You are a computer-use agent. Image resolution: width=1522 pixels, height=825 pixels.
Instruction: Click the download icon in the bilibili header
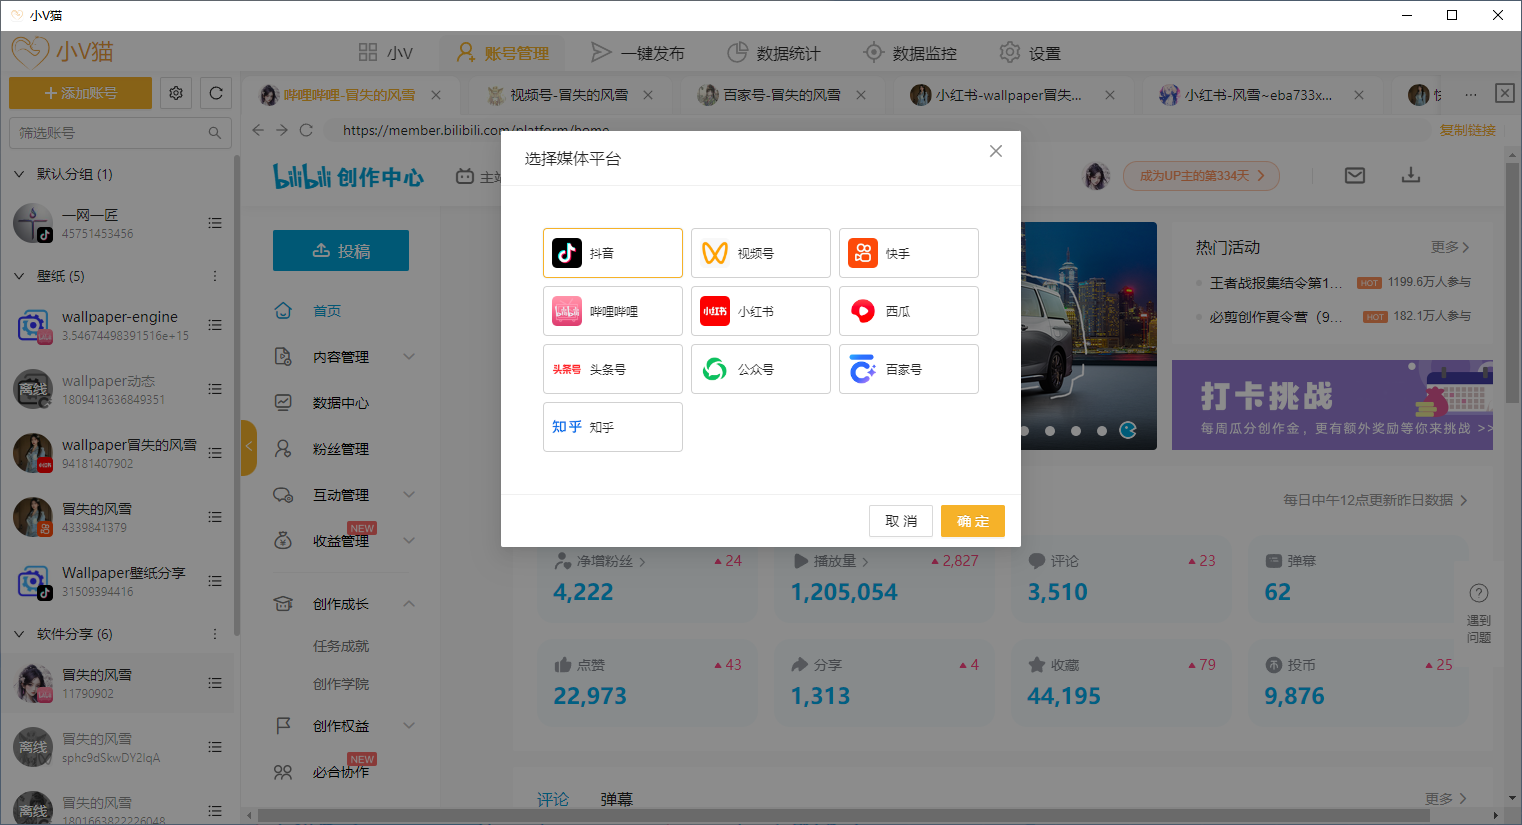[x=1411, y=175]
